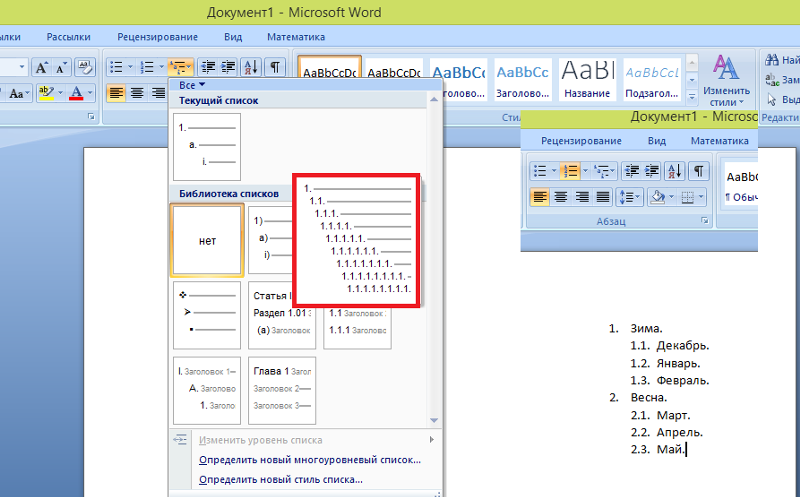Click increase indent icon in inset ribbon
This screenshot has height=497, width=800.
coord(652,171)
